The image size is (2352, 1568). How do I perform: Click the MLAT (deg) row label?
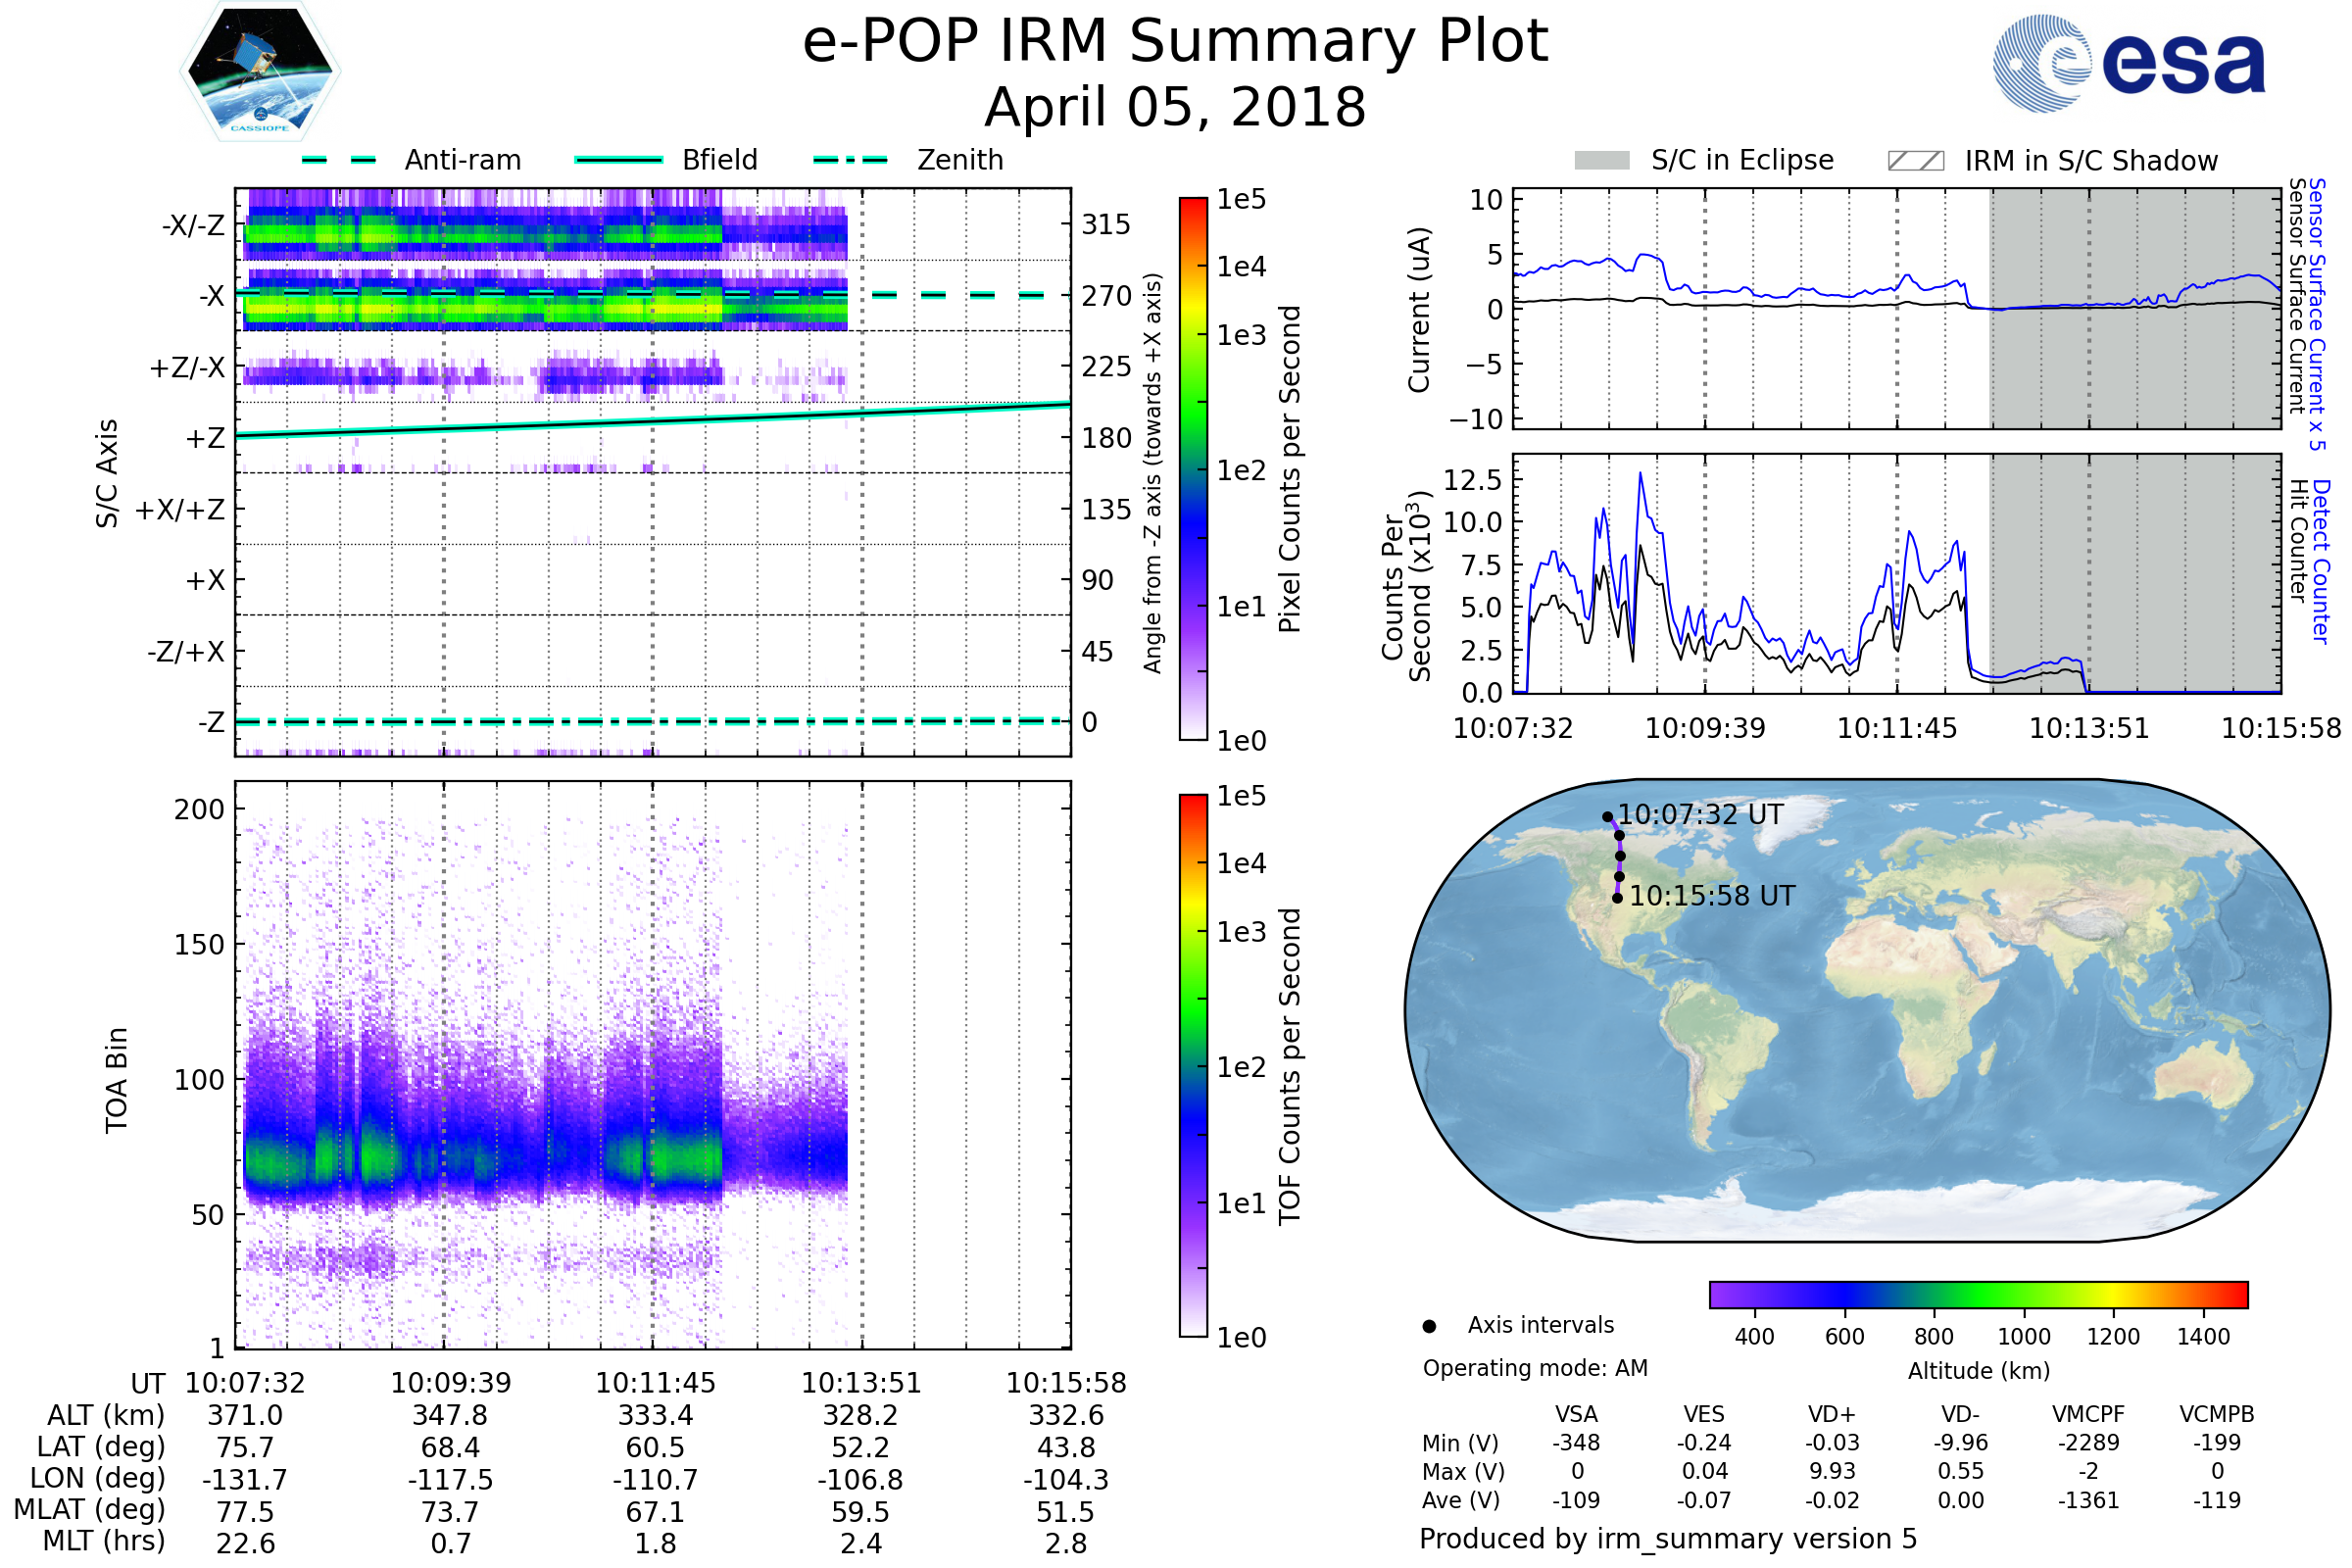tap(89, 1509)
